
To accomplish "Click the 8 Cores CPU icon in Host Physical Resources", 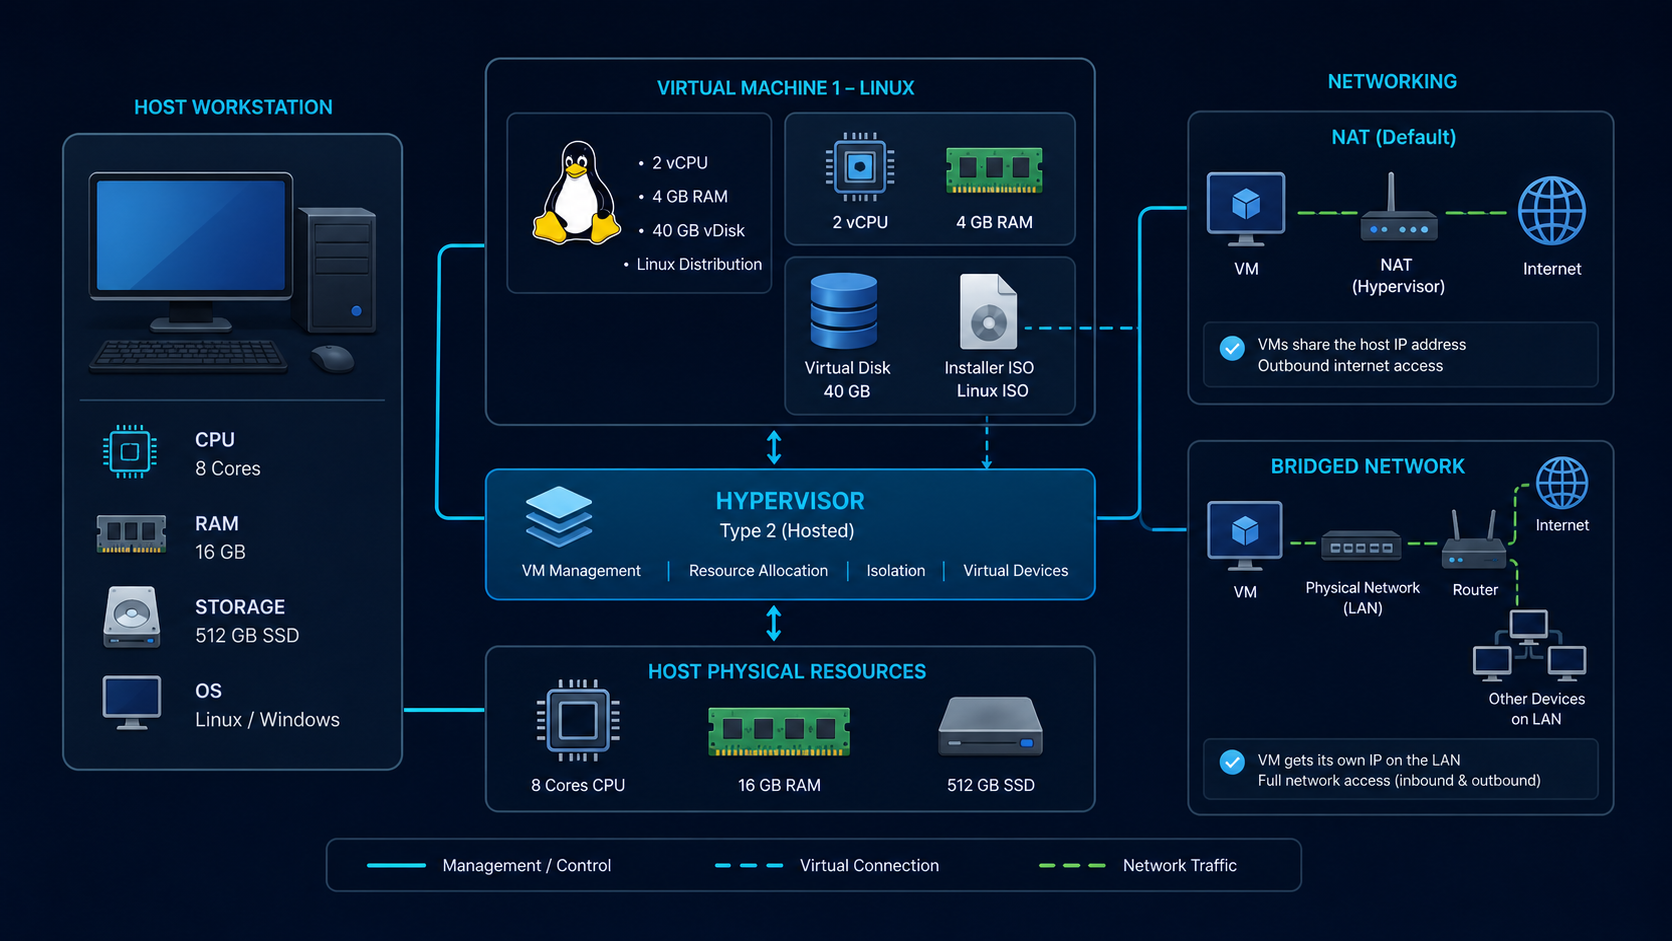I will coord(578,720).
